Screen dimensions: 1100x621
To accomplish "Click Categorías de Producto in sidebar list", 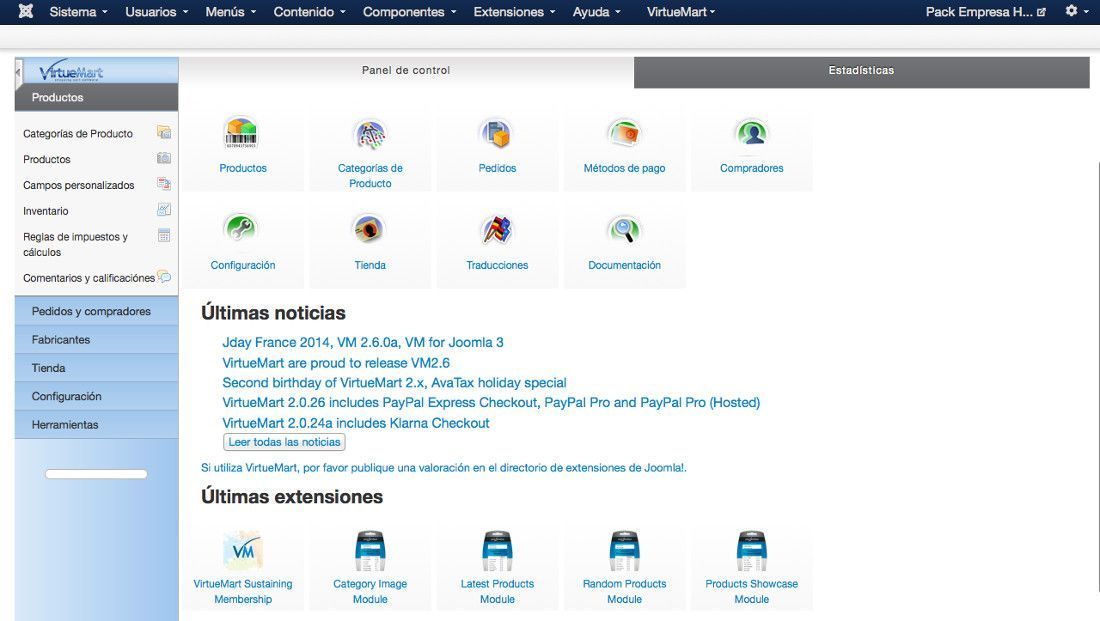I will pyautogui.click(x=78, y=133).
